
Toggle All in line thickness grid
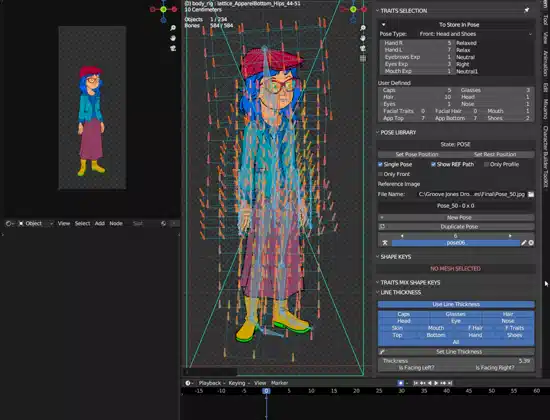tap(456, 342)
